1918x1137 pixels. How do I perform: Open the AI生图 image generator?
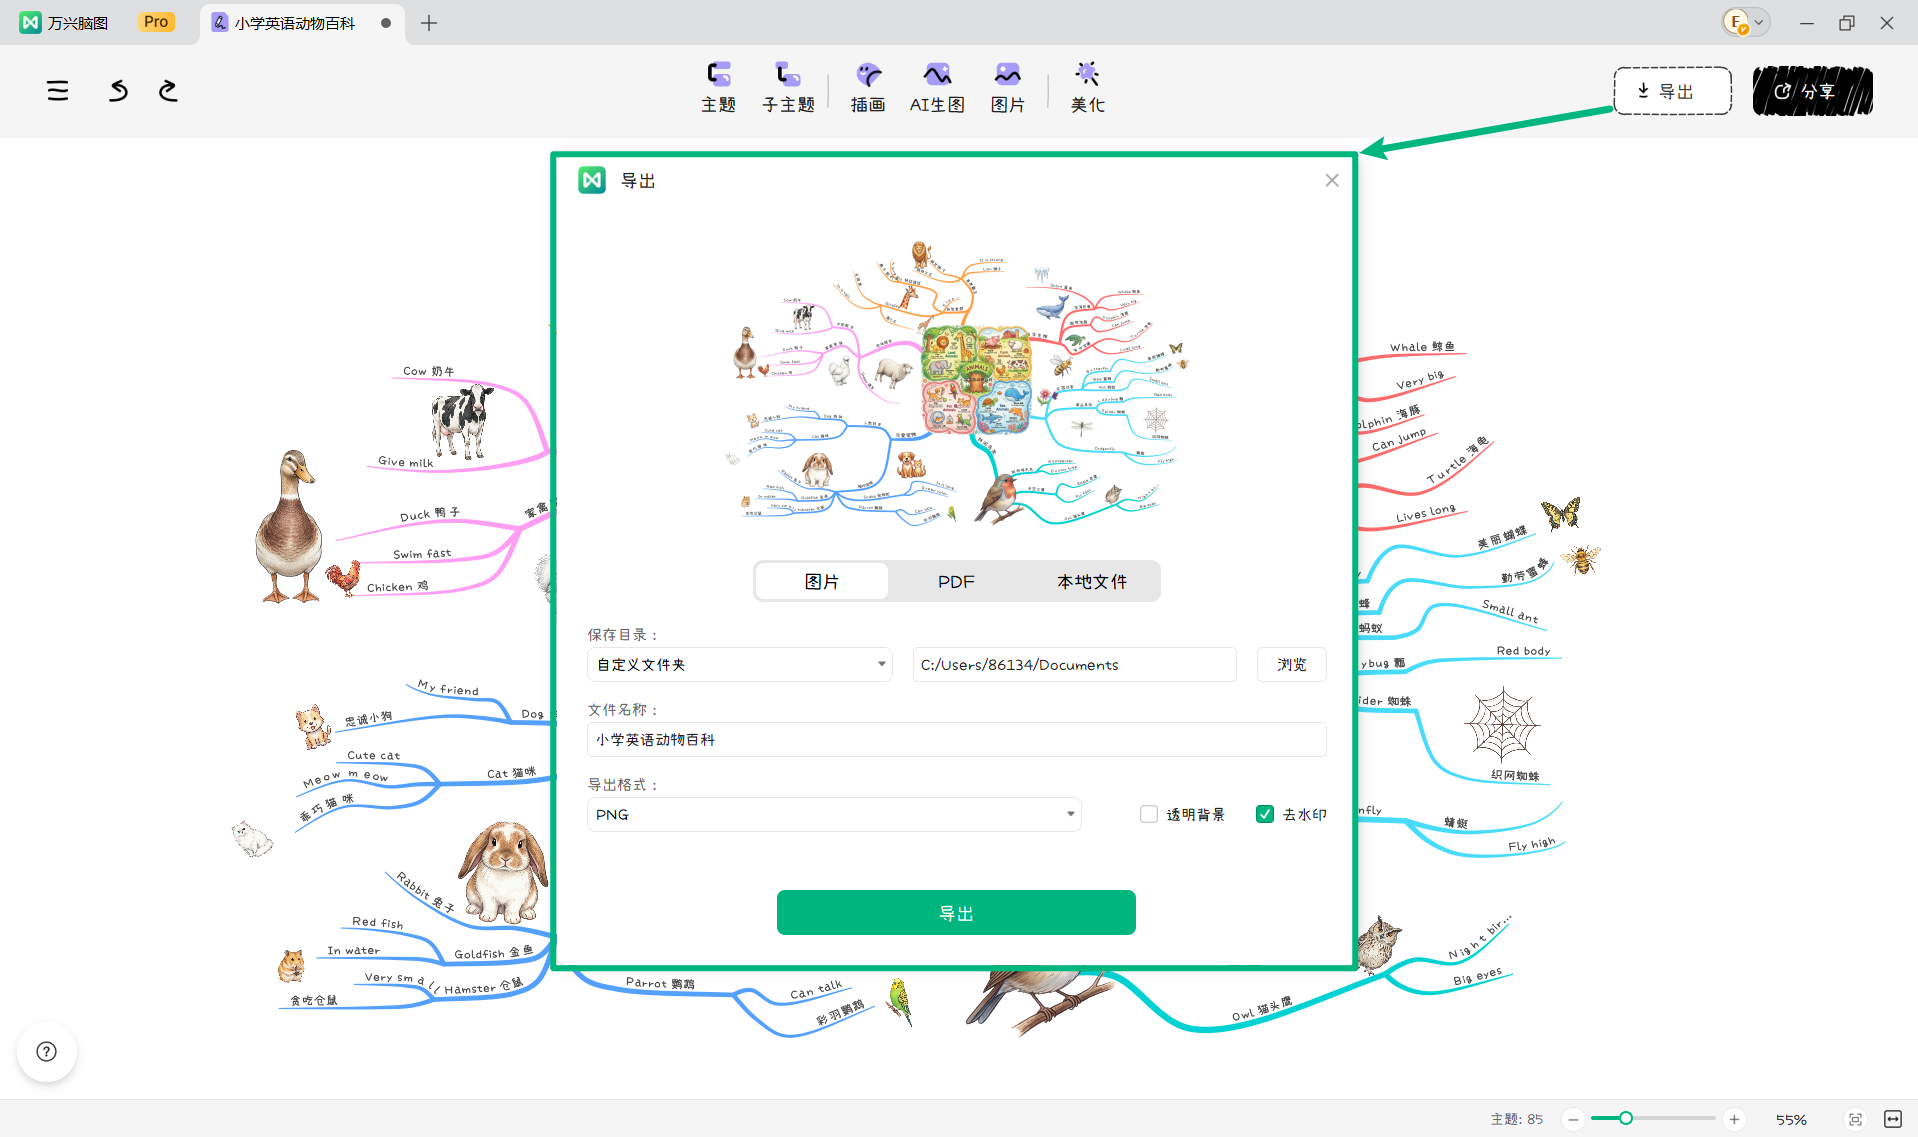(937, 88)
